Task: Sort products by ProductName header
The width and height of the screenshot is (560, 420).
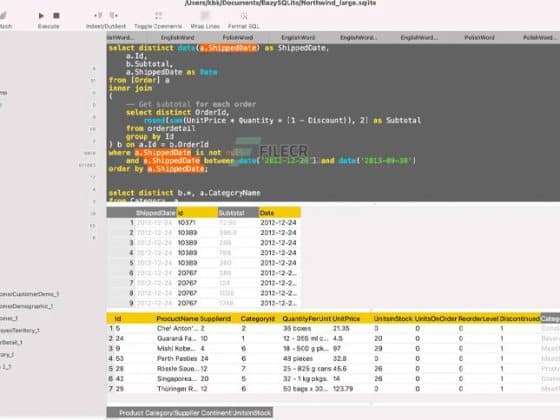Action: (x=178, y=319)
